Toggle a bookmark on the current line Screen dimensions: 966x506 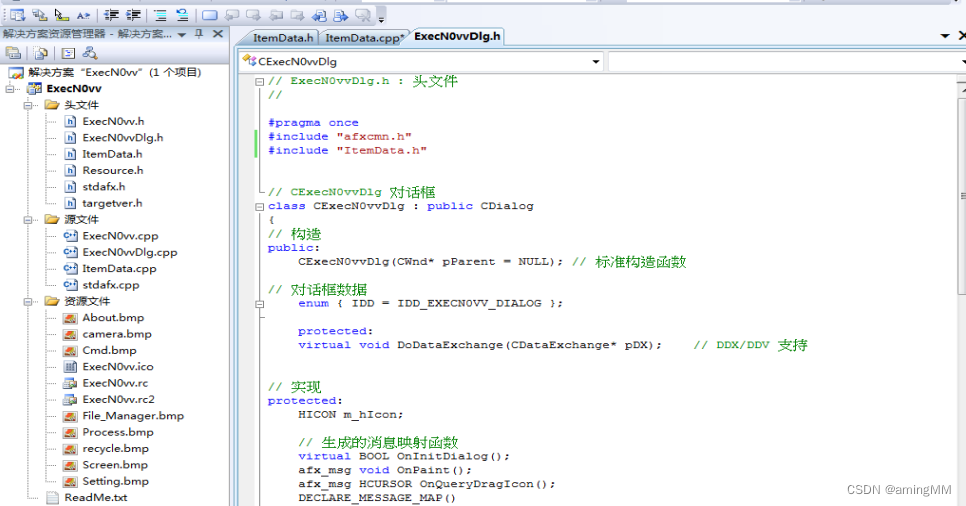point(209,15)
